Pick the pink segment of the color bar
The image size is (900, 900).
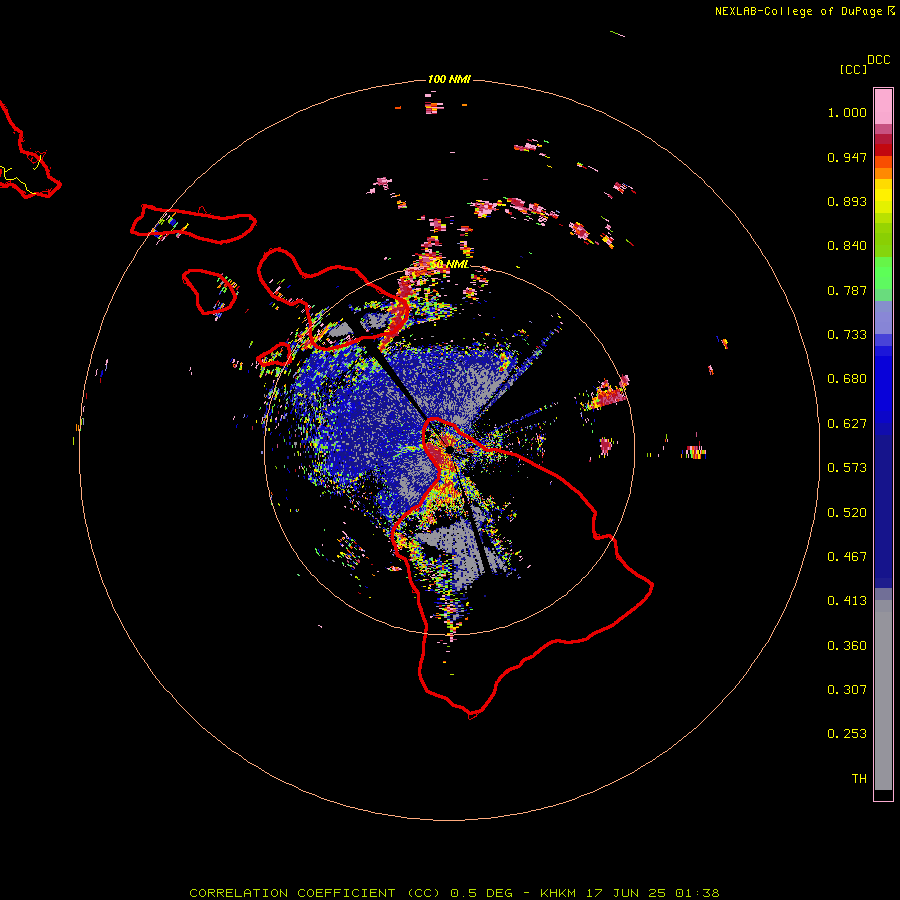click(883, 107)
